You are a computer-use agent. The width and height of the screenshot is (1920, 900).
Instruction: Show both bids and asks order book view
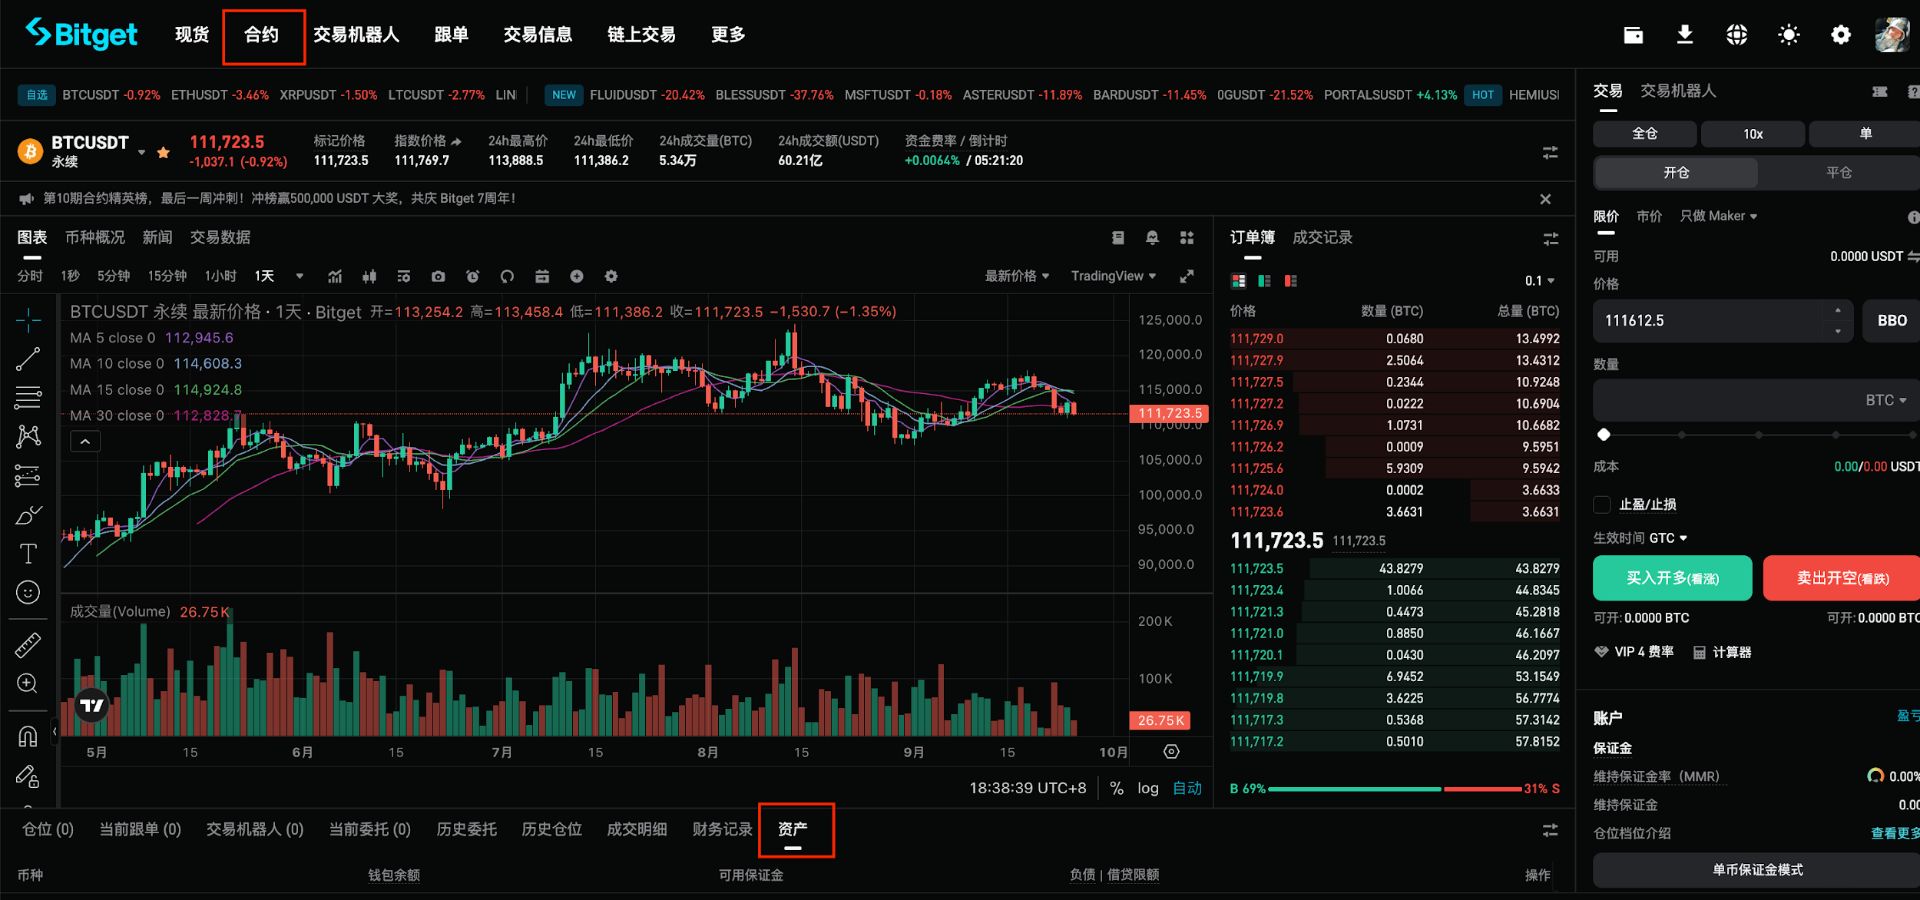(x=1239, y=281)
